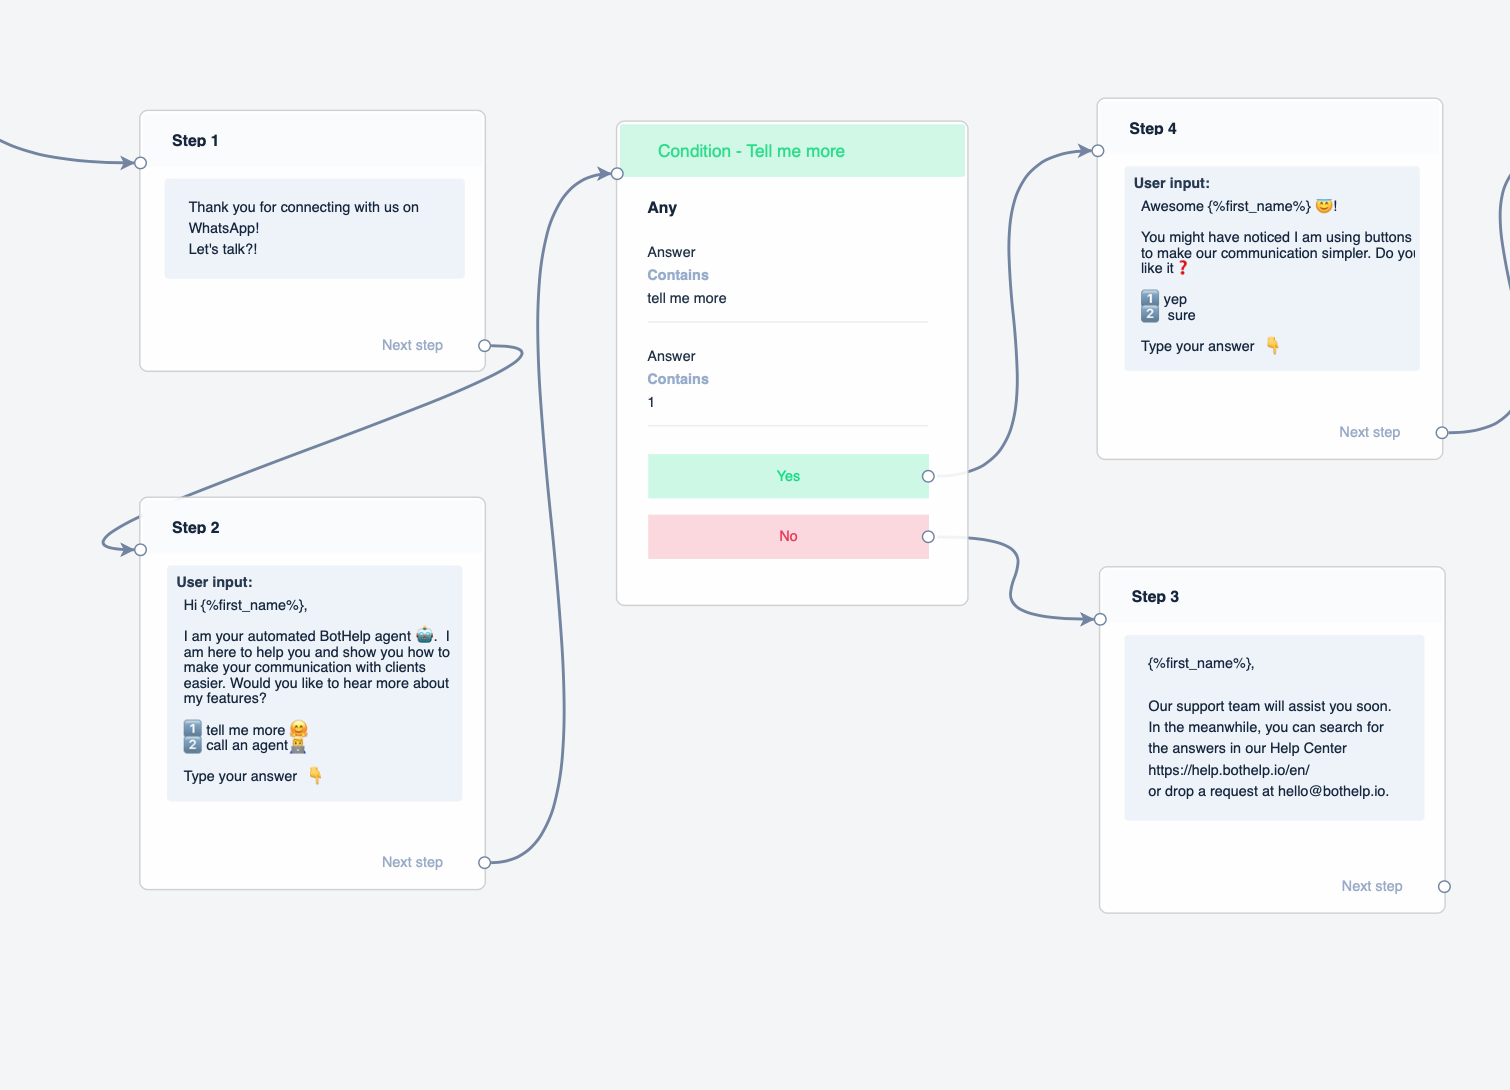Select the Step 4 block title
This screenshot has height=1090, width=1510.
(x=1153, y=129)
